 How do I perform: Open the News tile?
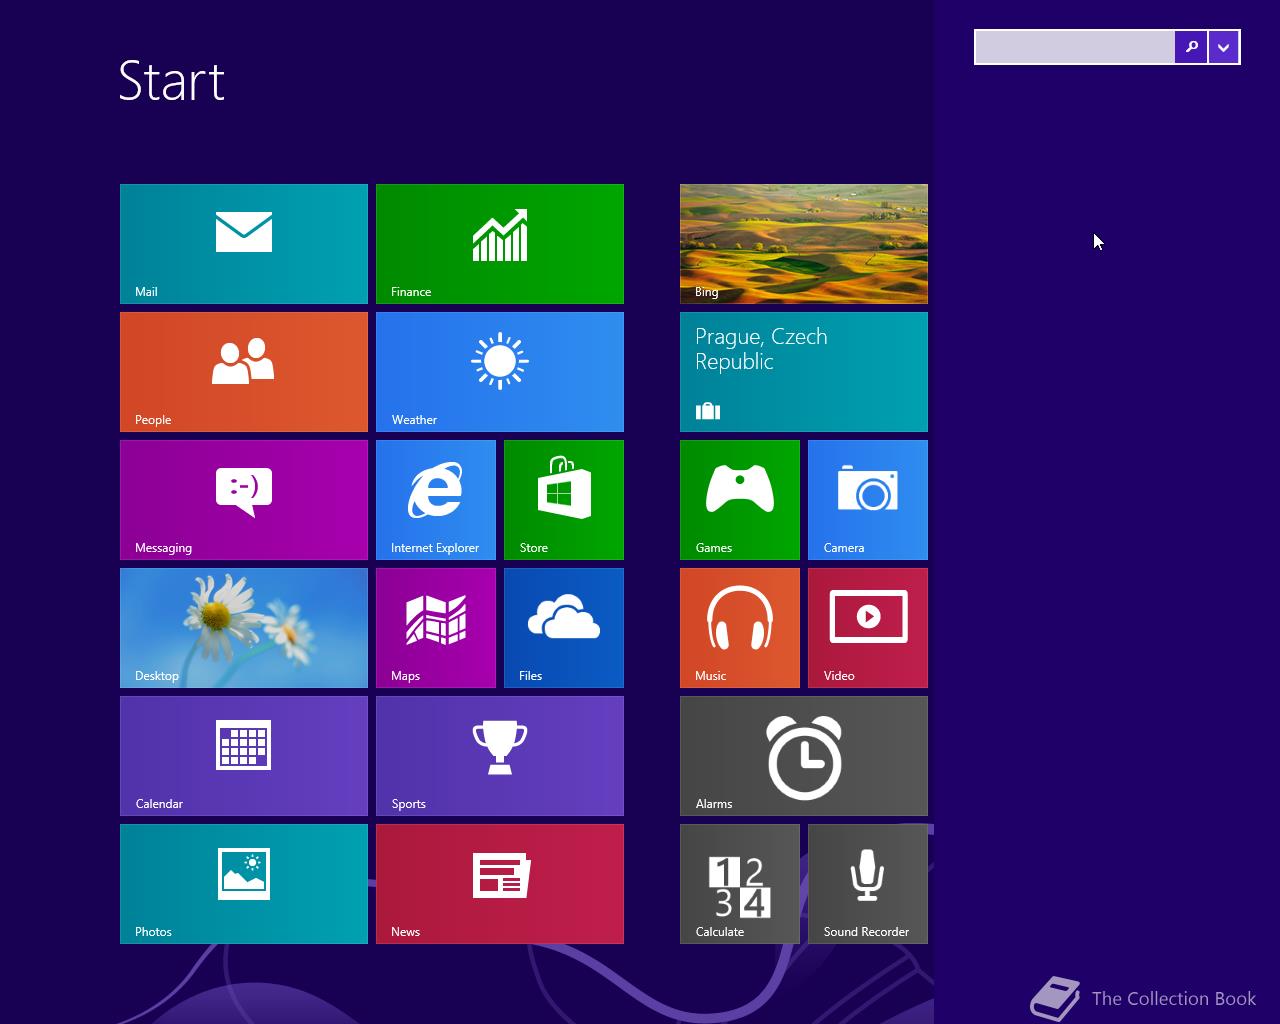coord(500,884)
